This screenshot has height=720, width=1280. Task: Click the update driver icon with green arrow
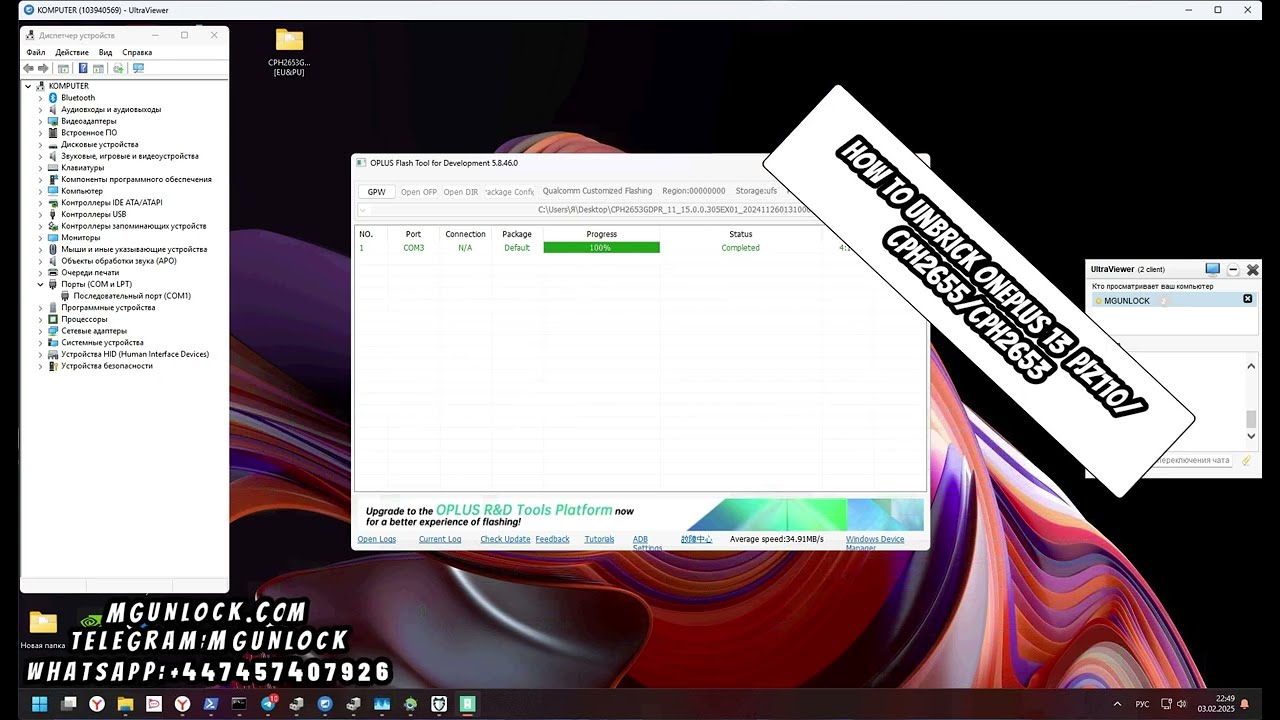coord(118,68)
